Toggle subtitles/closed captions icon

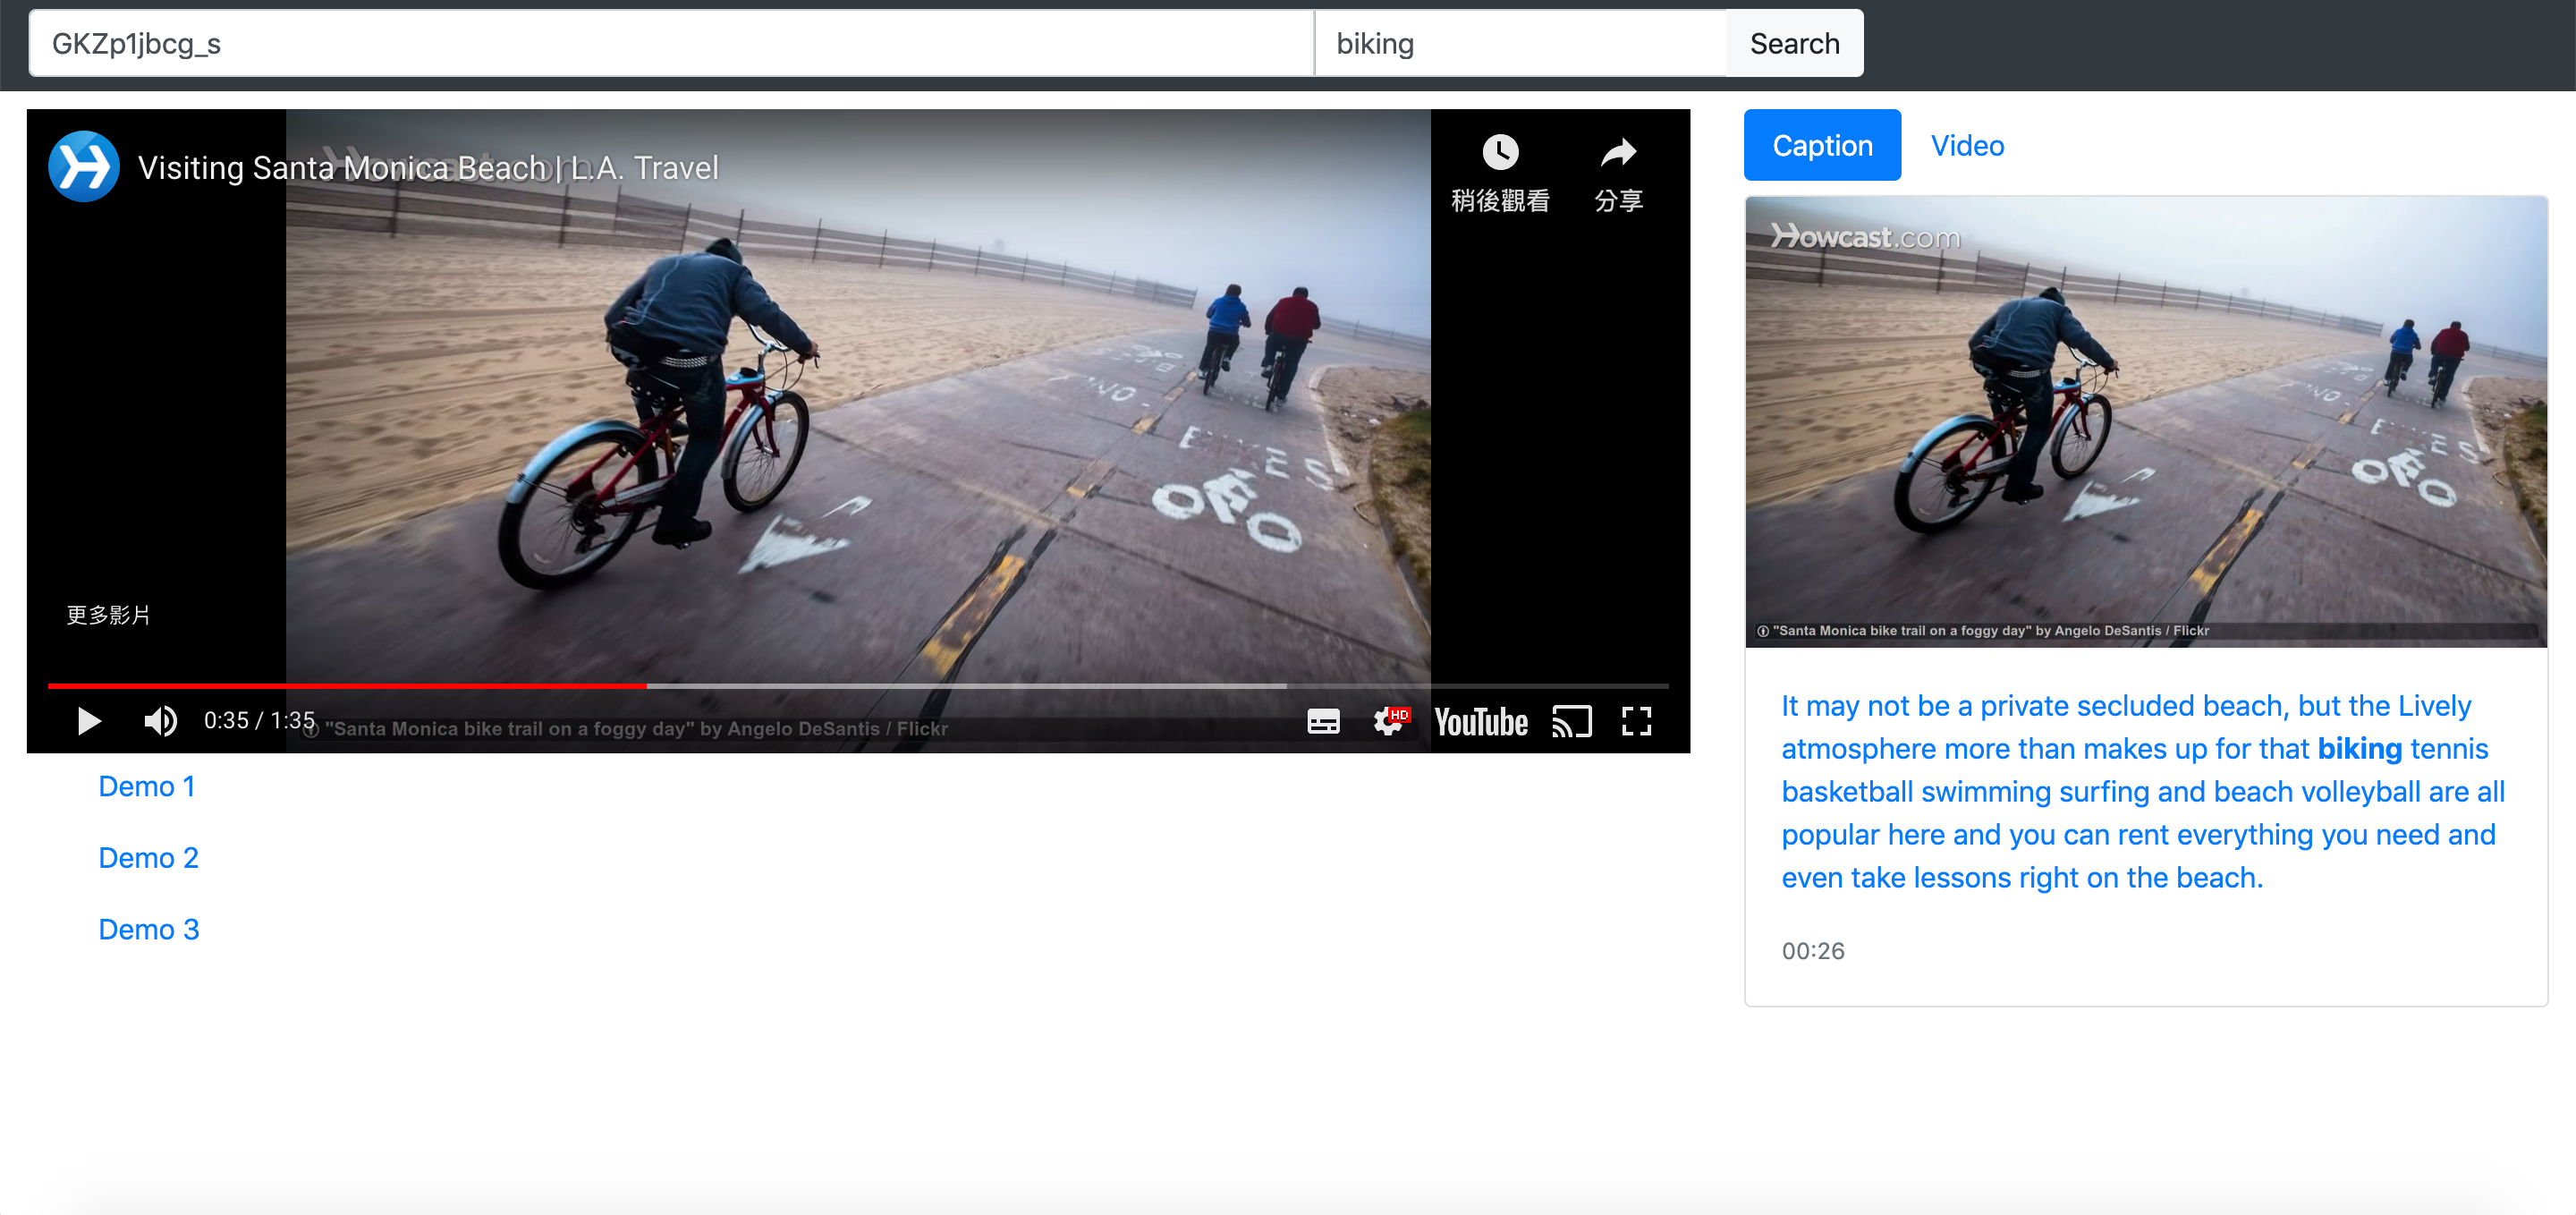[x=1322, y=721]
